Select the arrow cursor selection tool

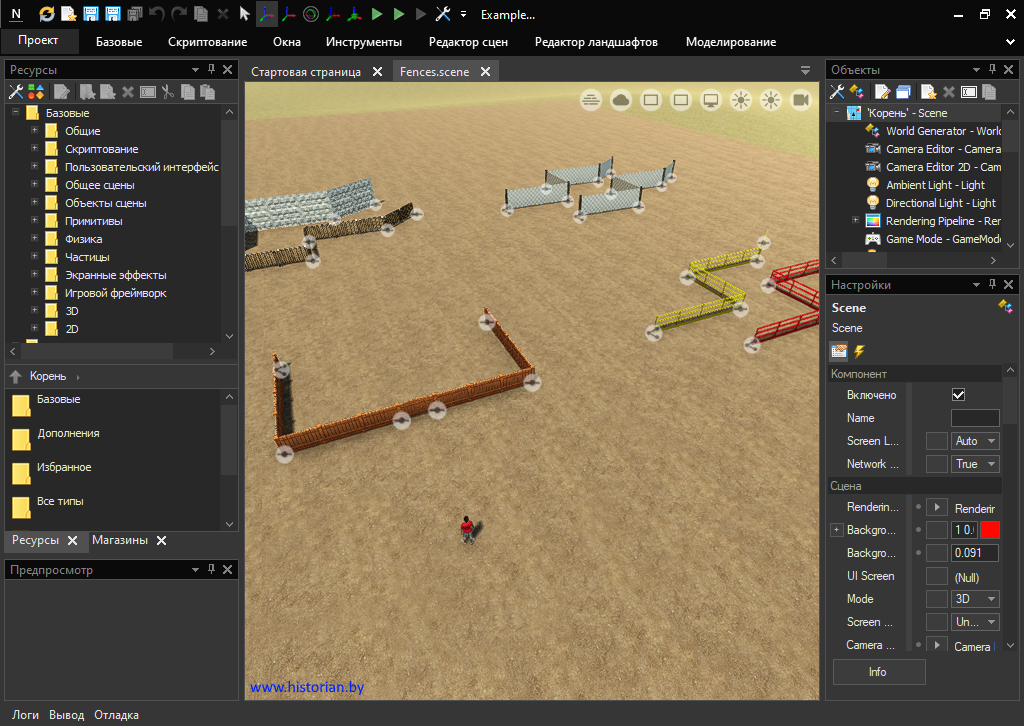(x=244, y=14)
